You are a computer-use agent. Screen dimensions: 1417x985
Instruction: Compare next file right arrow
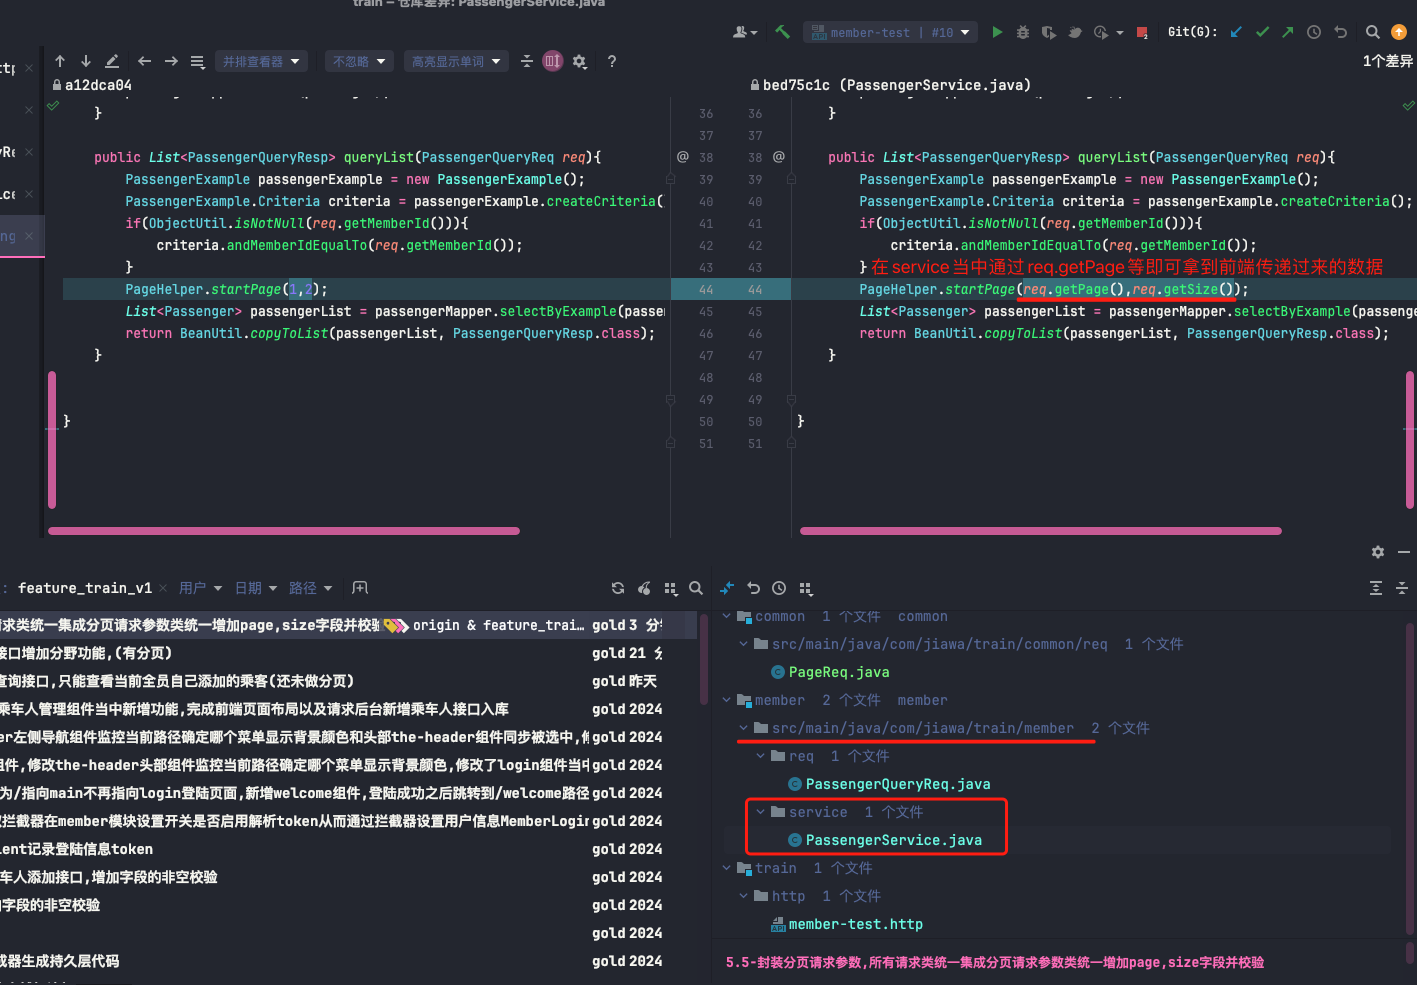[171, 61]
